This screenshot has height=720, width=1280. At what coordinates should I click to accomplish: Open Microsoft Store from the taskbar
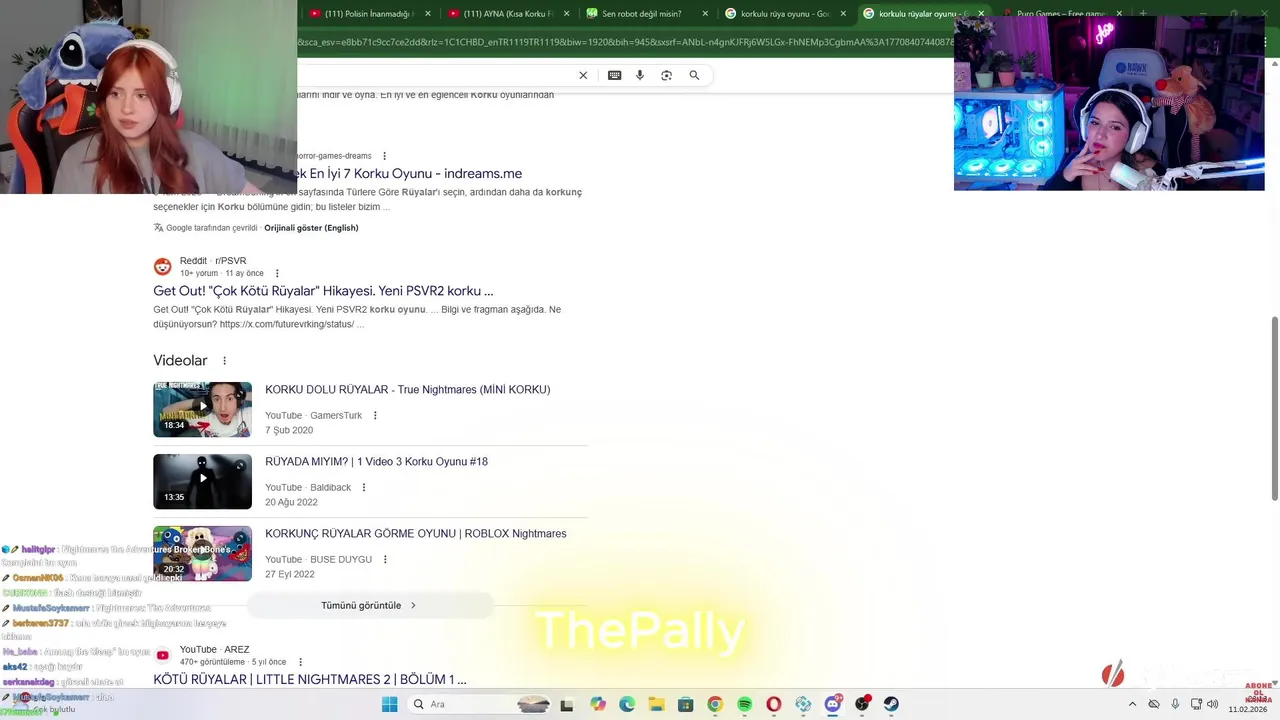(685, 704)
